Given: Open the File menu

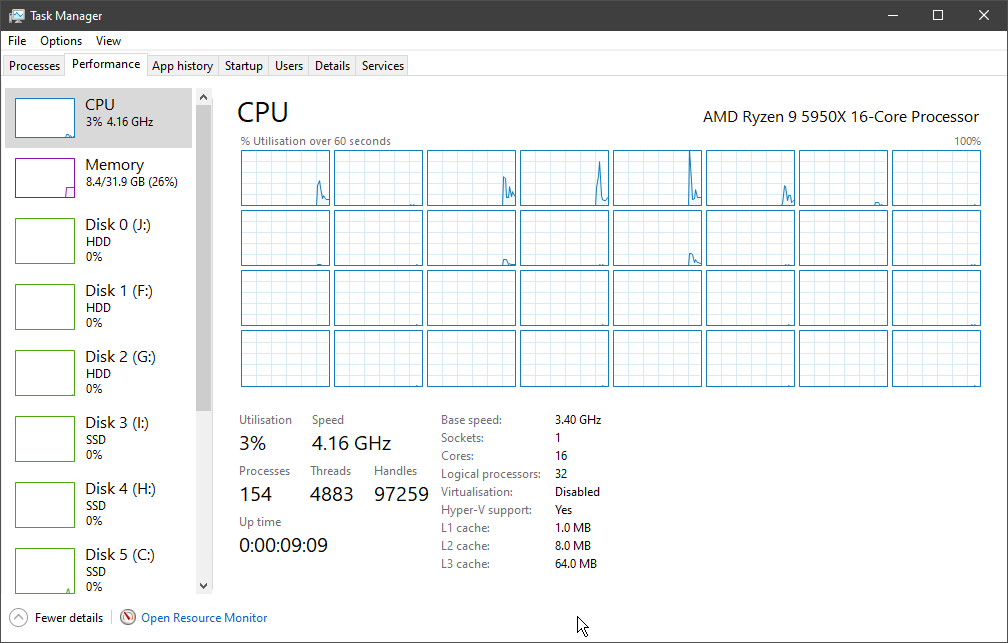Looking at the screenshot, I should point(17,41).
